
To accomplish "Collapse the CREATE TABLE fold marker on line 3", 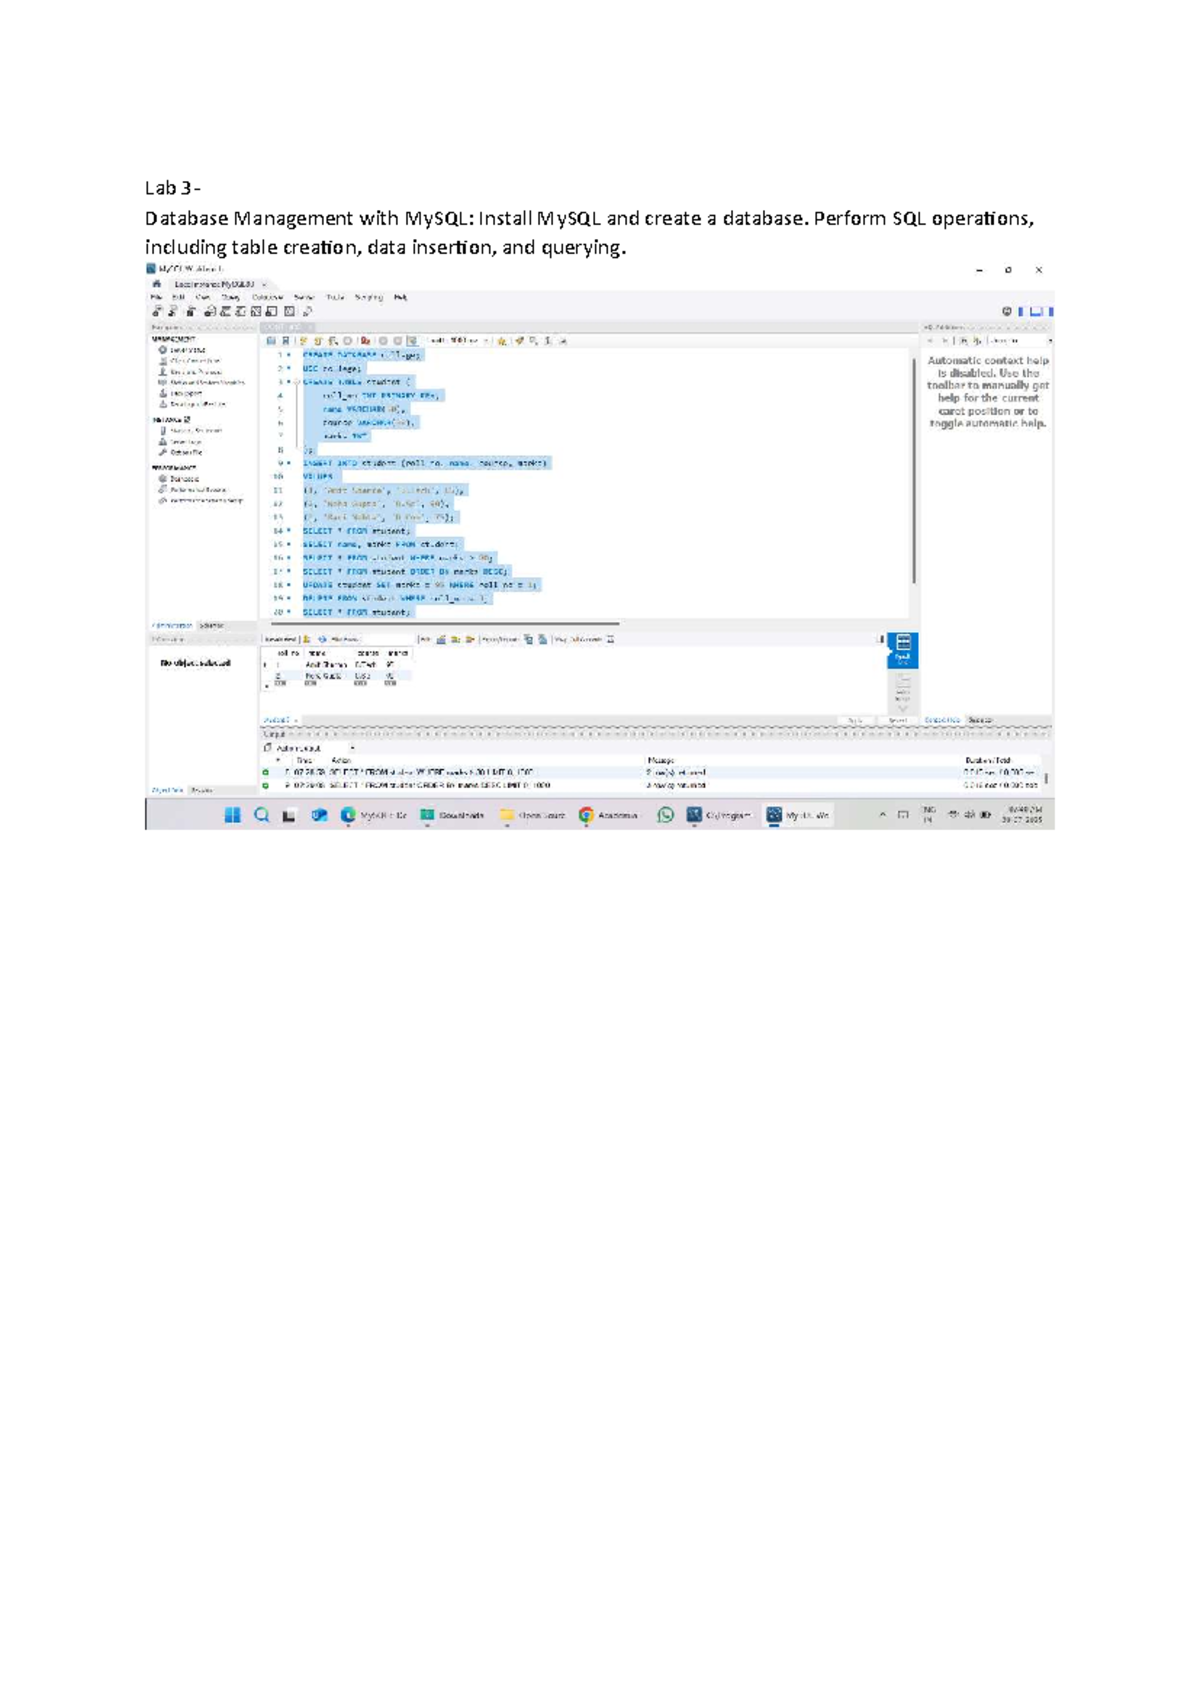I will tap(297, 382).
